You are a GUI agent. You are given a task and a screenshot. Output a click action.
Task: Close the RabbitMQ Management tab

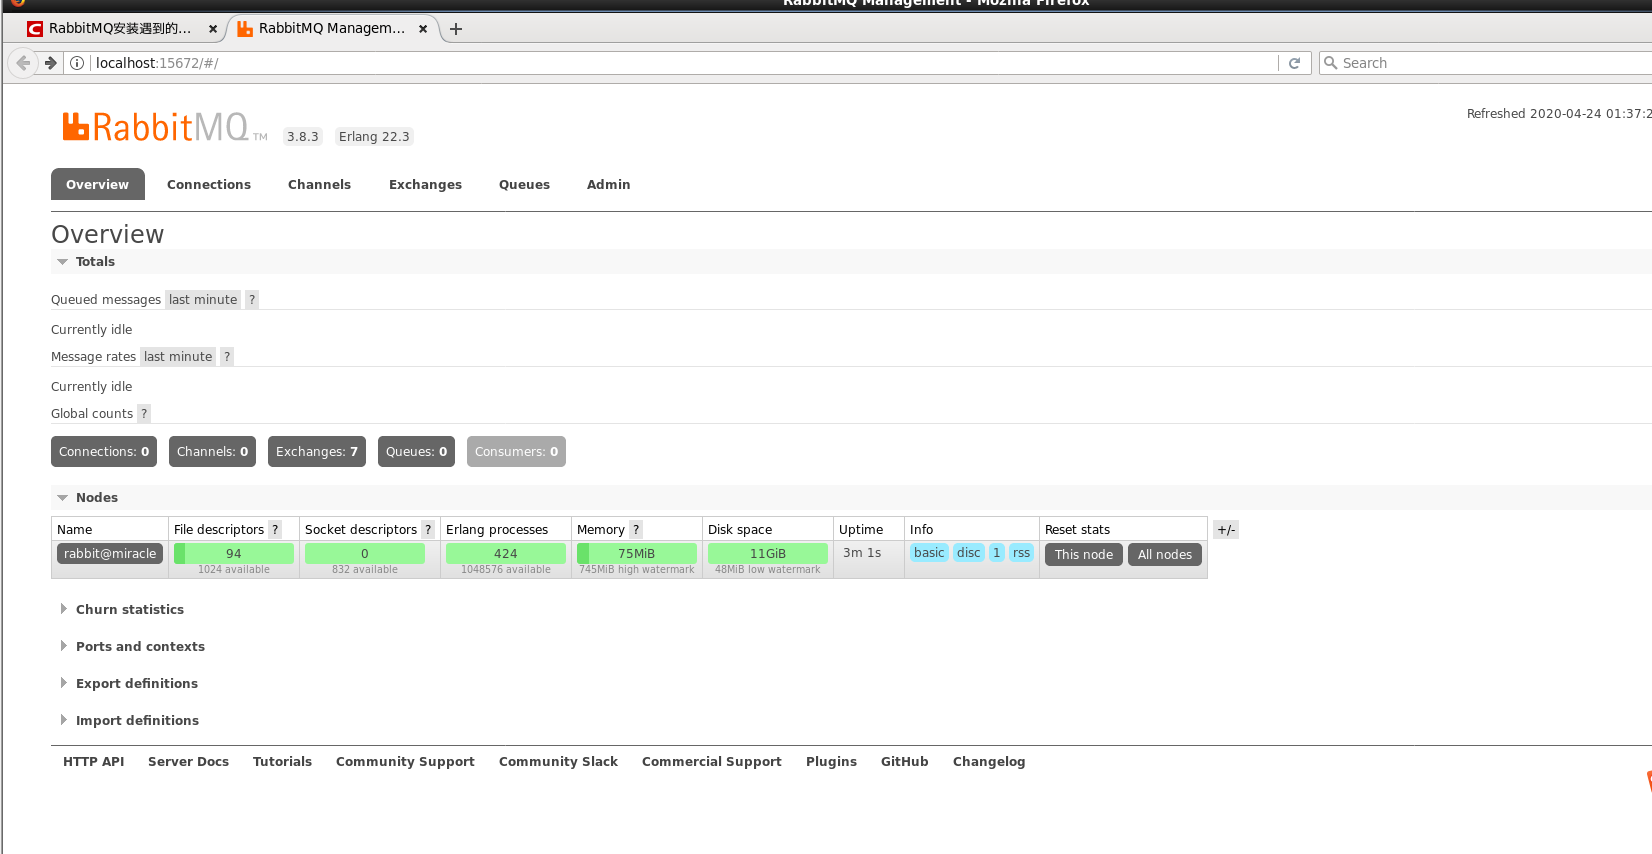coord(423,29)
